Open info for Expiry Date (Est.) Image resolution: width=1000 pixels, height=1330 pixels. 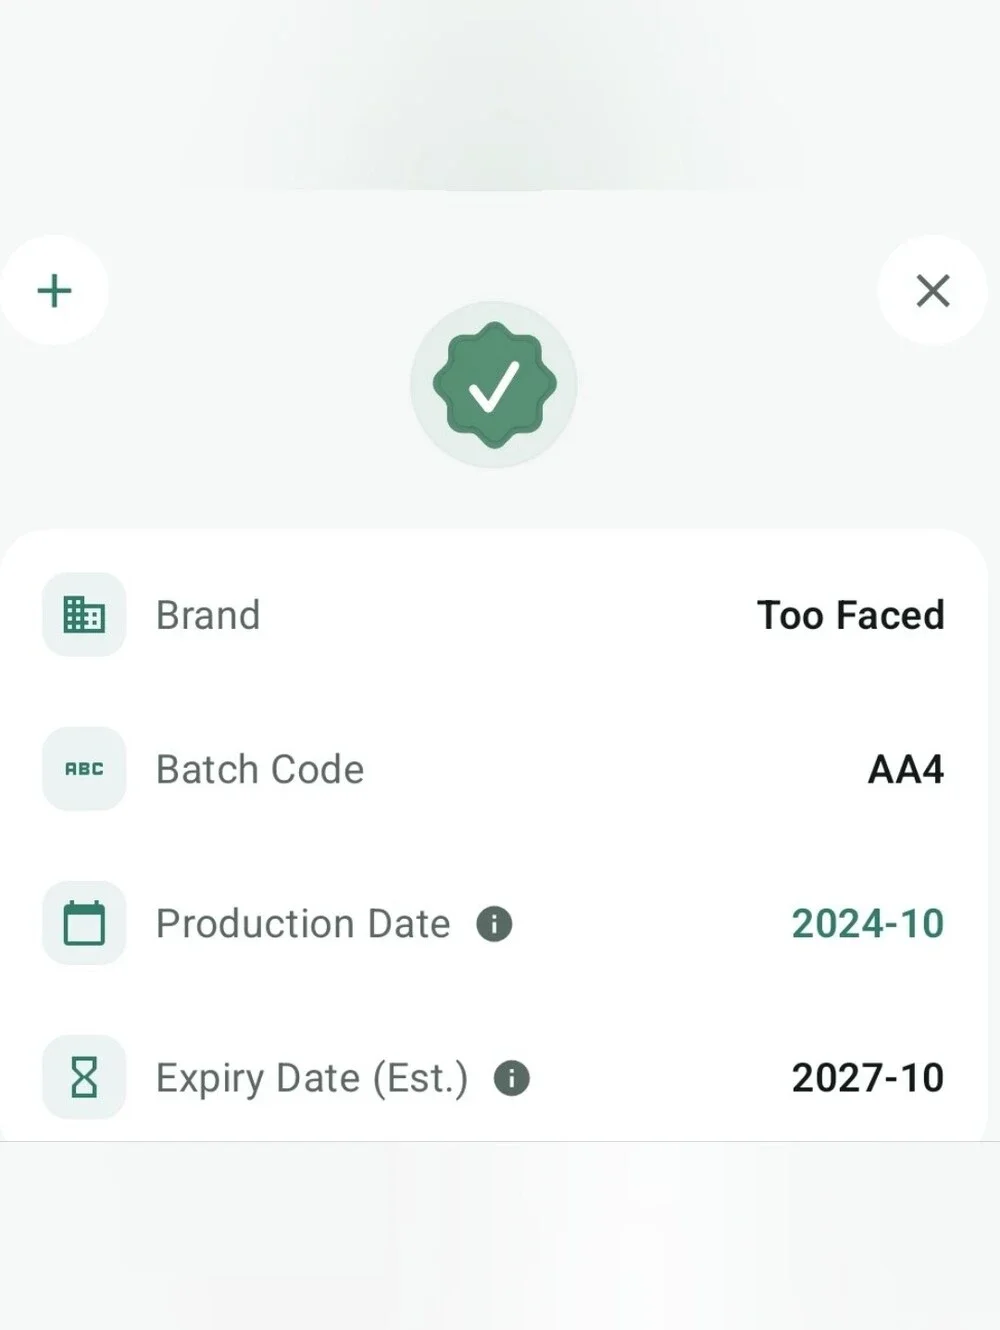click(x=512, y=1078)
